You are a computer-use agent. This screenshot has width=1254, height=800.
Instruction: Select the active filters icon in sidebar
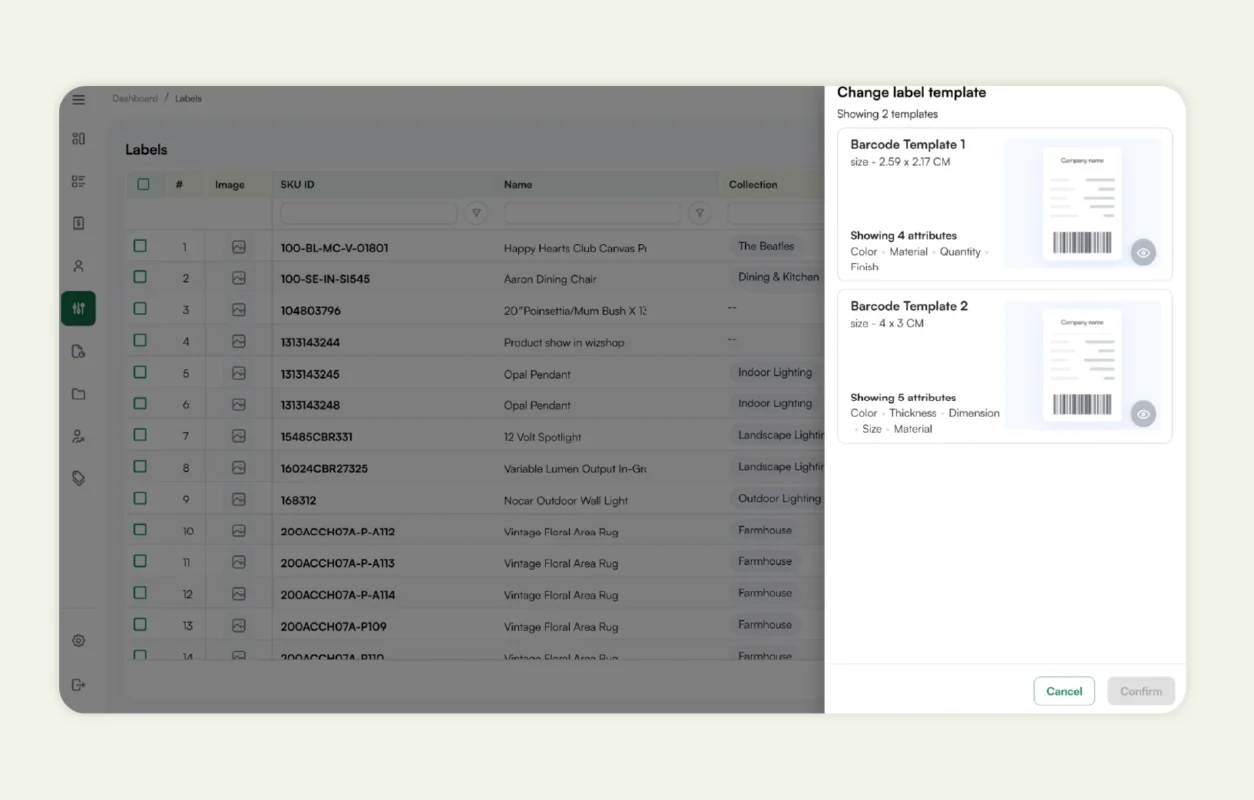click(x=78, y=308)
